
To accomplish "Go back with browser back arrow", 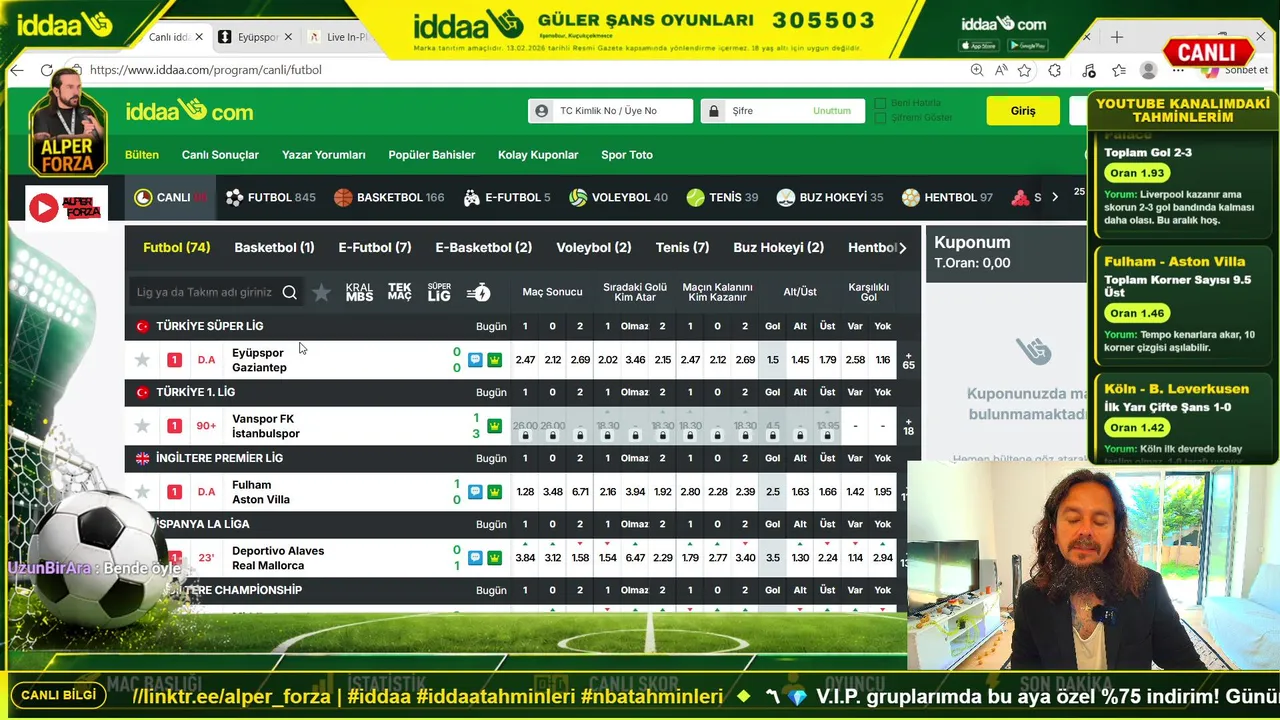I will 17,70.
